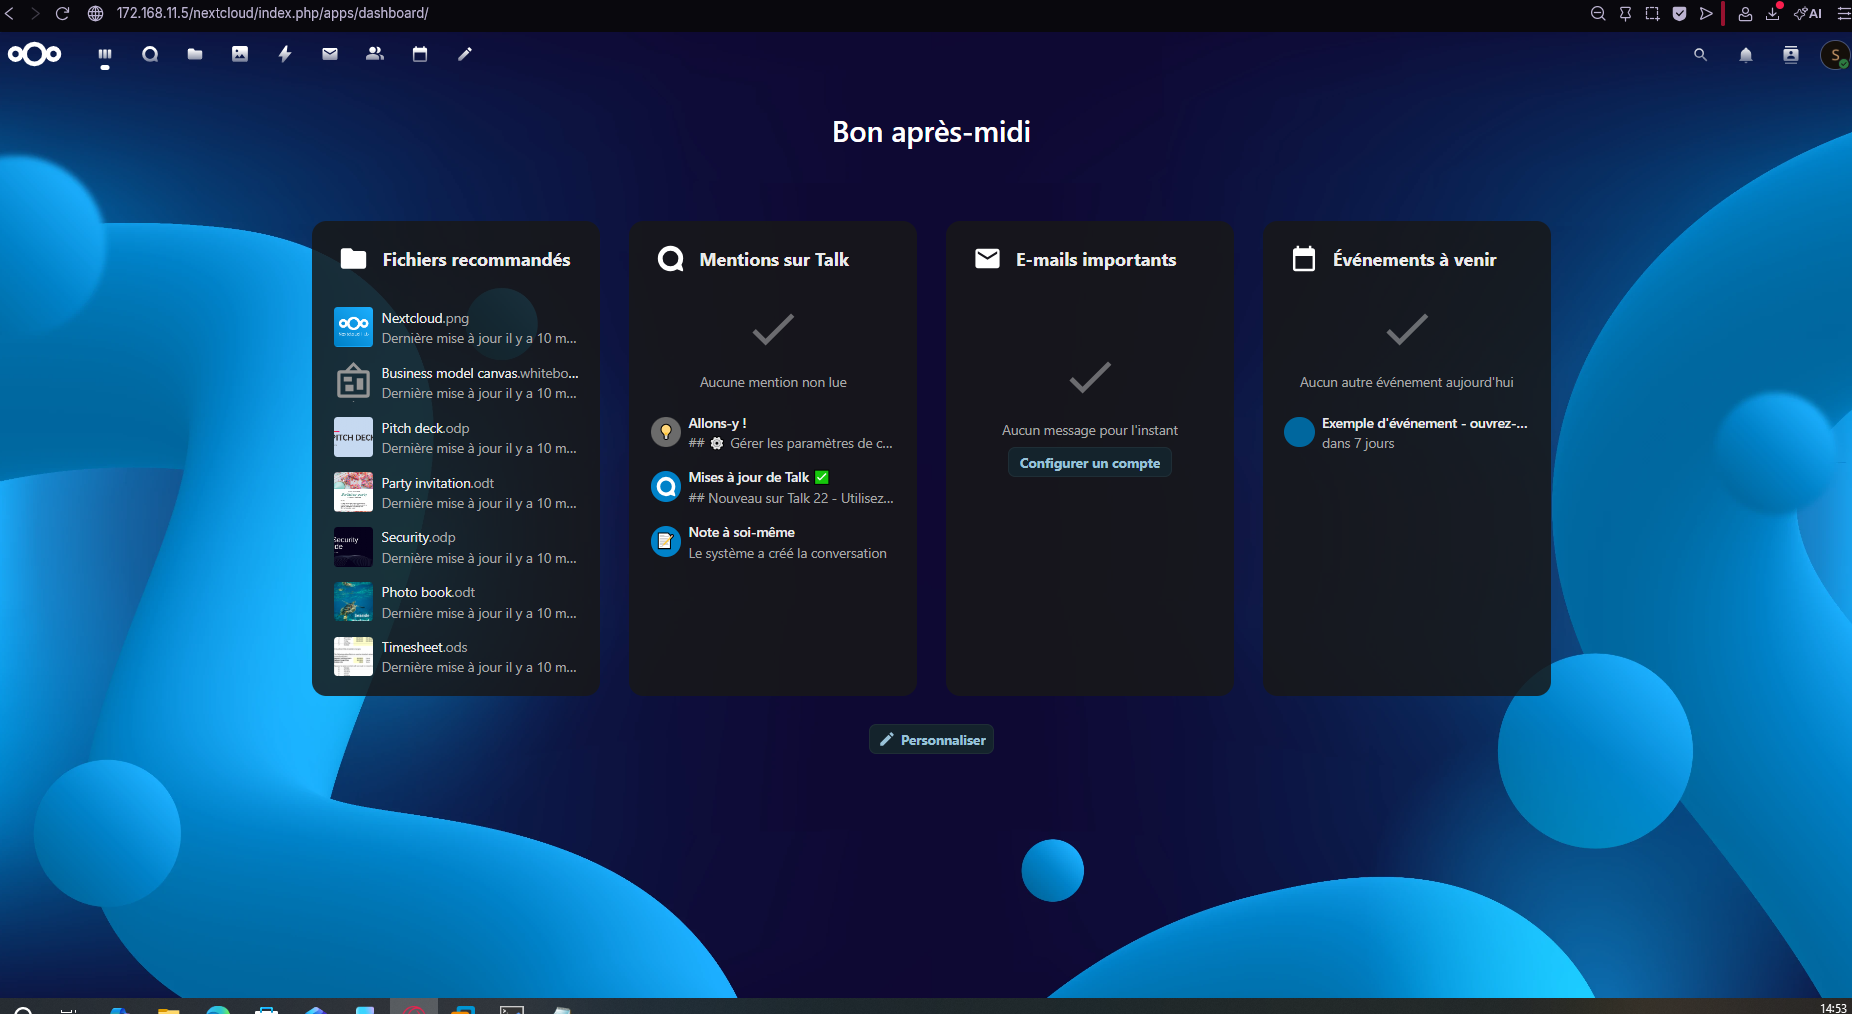The height and width of the screenshot is (1014, 1852).
Task: Open the Files app from the top bar
Action: tap(195, 55)
